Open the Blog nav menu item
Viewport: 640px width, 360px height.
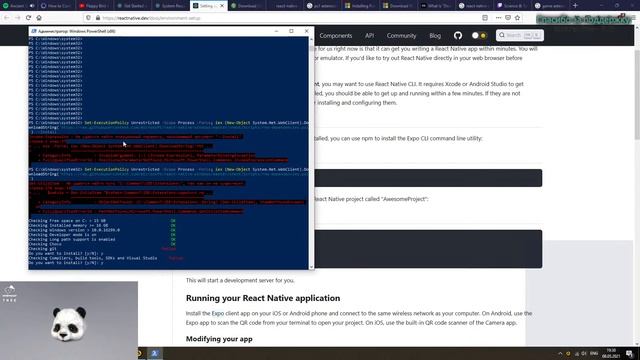435,36
